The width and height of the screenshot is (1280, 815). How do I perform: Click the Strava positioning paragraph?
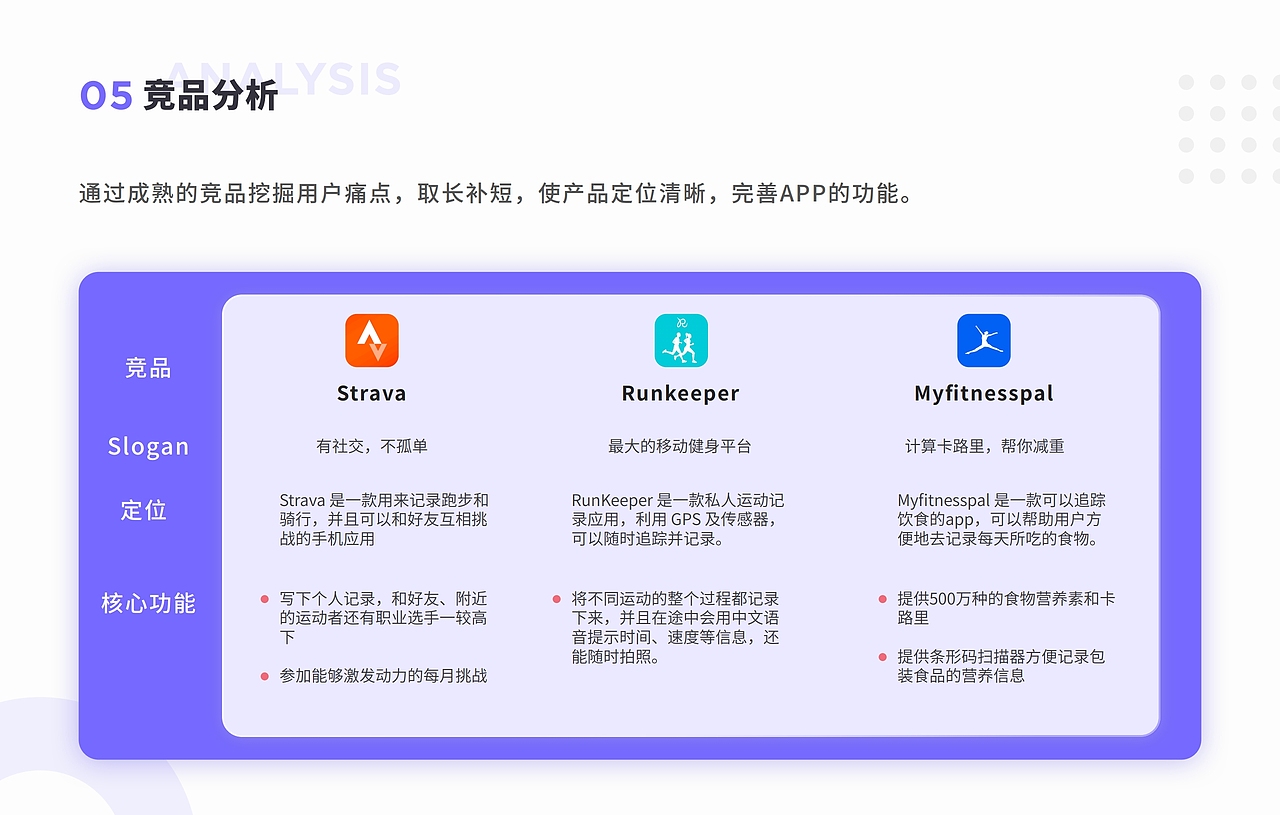384,519
